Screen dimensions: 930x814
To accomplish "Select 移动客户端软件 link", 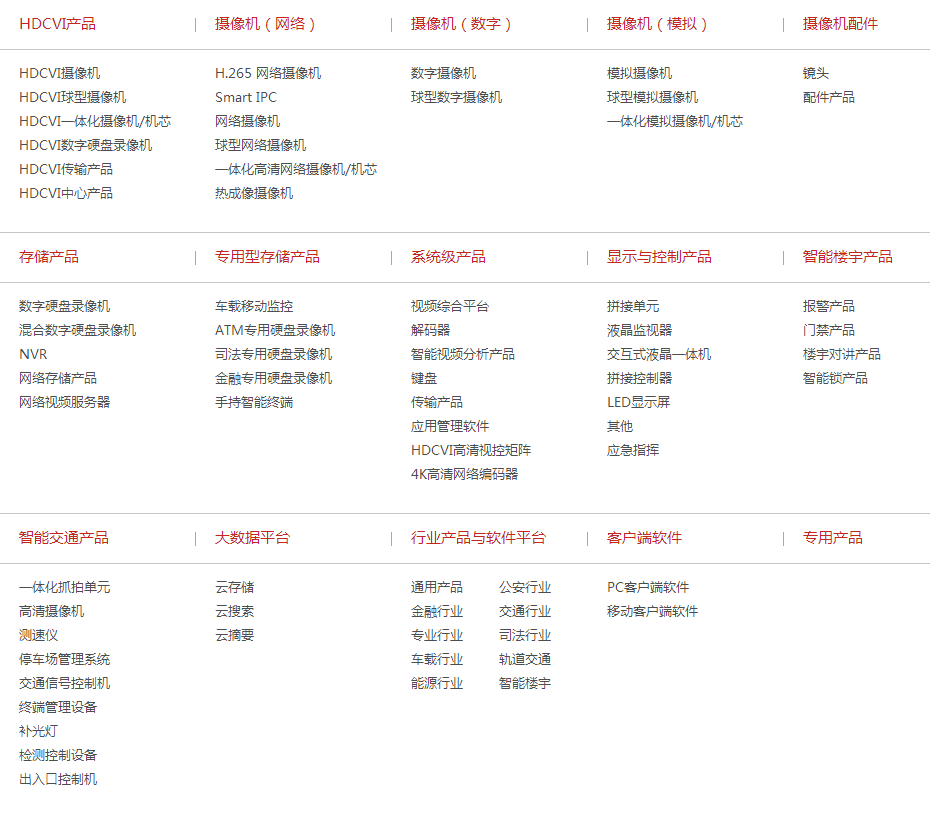I will pyautogui.click(x=652, y=611).
